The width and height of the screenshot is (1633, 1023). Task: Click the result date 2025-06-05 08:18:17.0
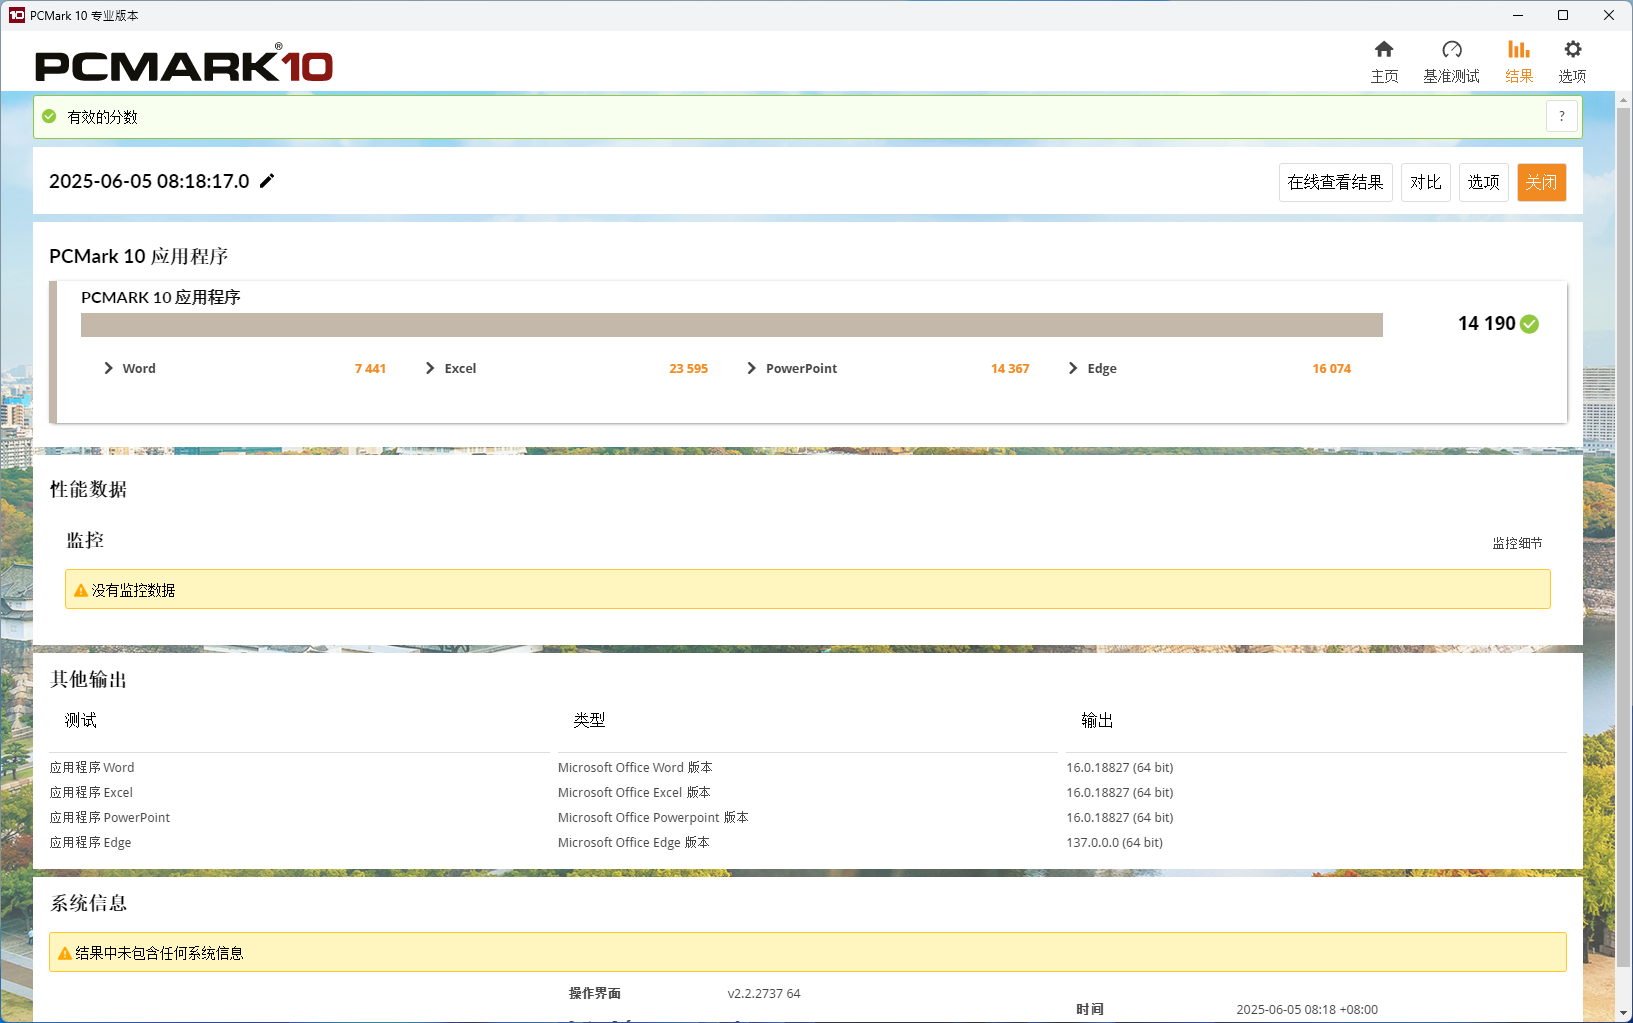(149, 181)
